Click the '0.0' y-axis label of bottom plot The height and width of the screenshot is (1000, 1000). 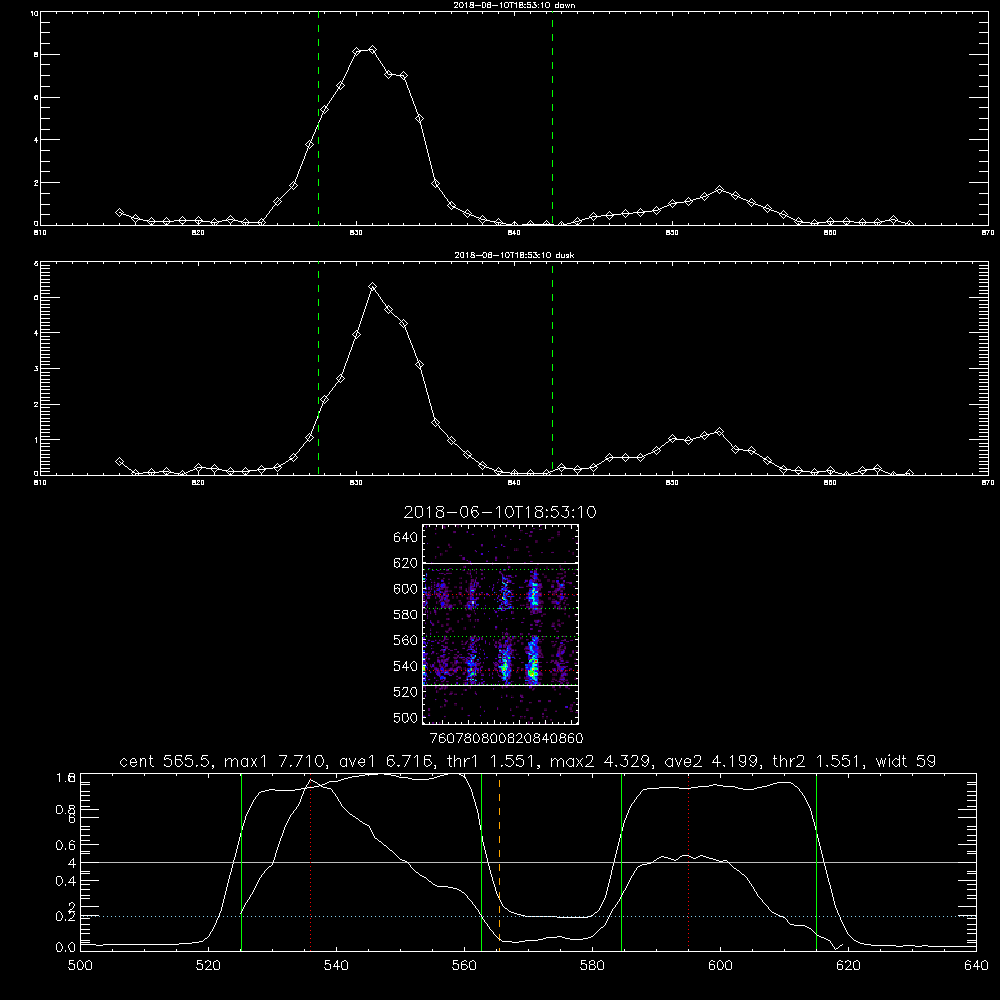pyautogui.click(x=64, y=948)
